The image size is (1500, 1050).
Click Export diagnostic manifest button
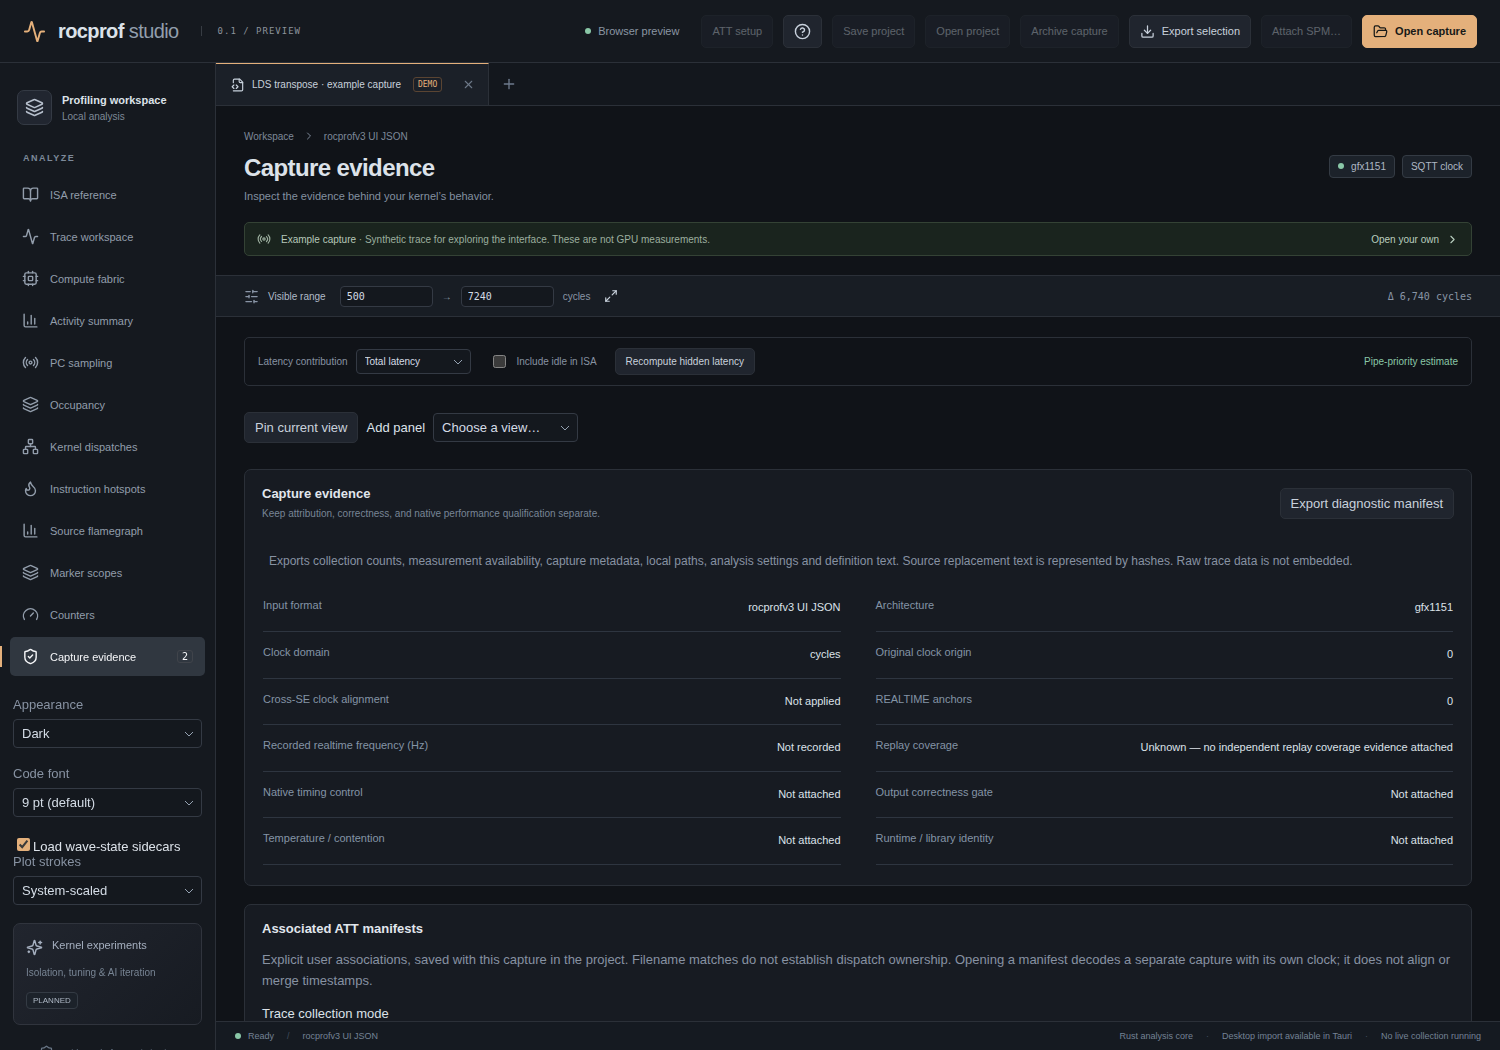click(1366, 503)
